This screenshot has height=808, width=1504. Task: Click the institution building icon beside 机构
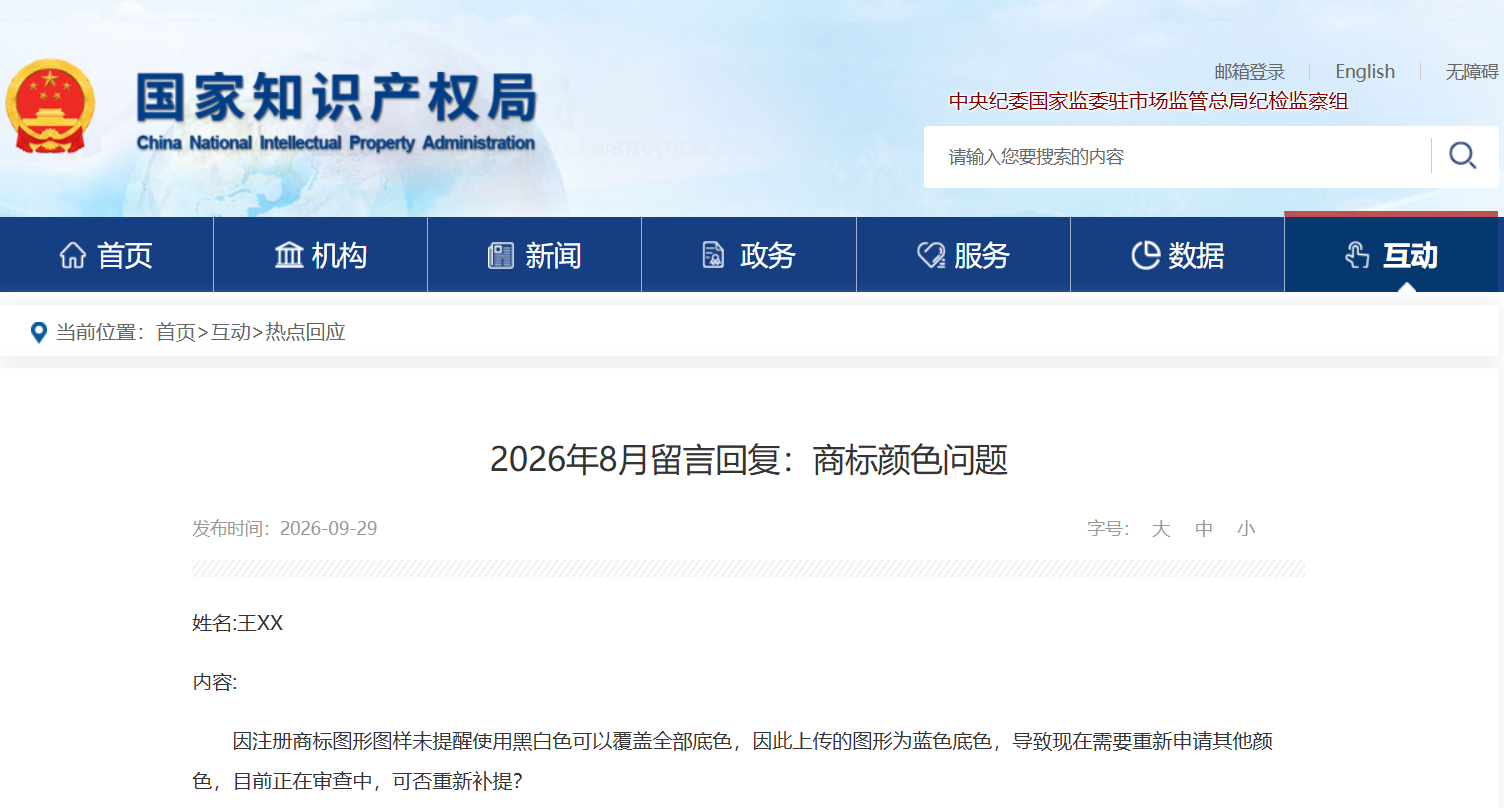pyautogui.click(x=289, y=255)
